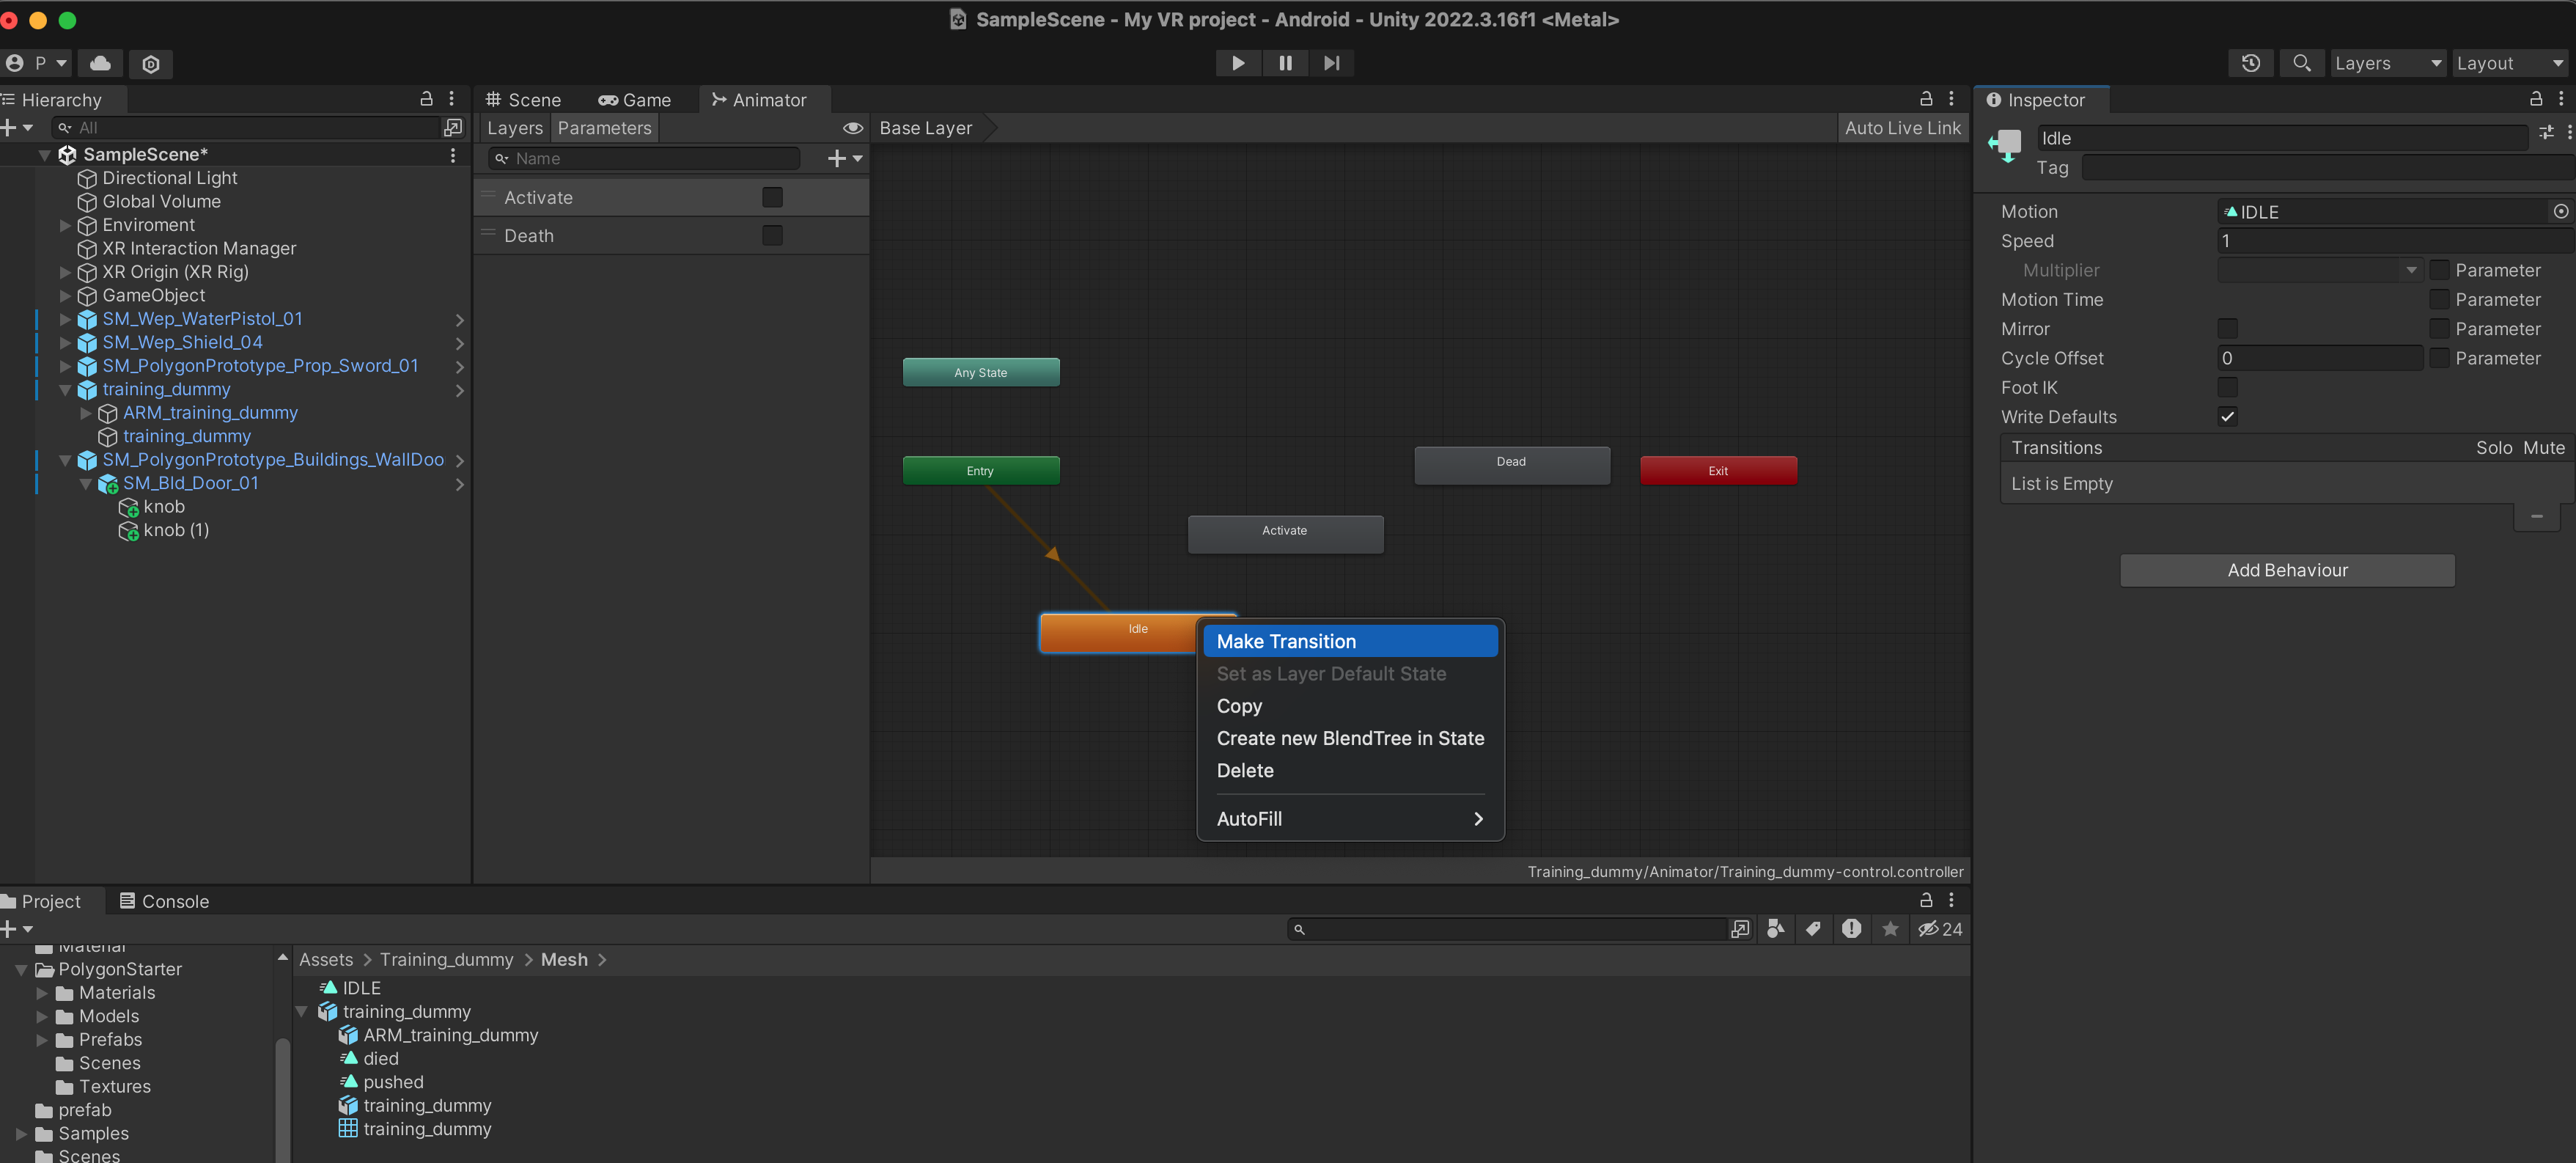Uncheck Write Defaults checkbox
Screen dimensions: 2576x1163
(2227, 417)
